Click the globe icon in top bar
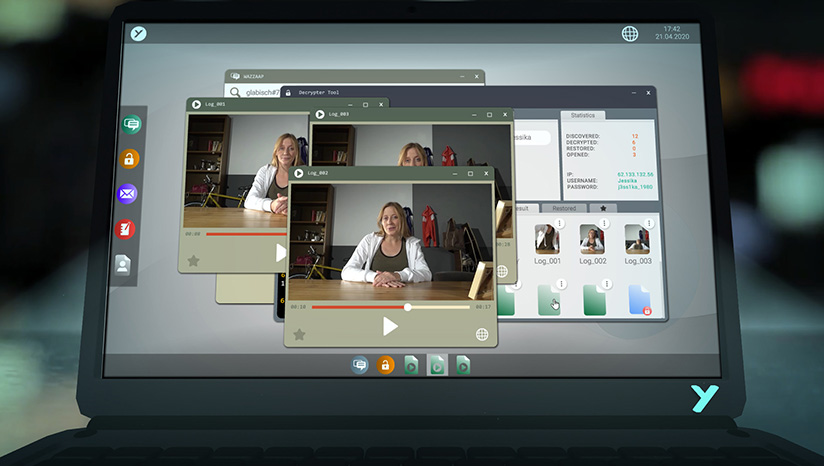Viewport: 824px width, 466px height. tap(630, 34)
